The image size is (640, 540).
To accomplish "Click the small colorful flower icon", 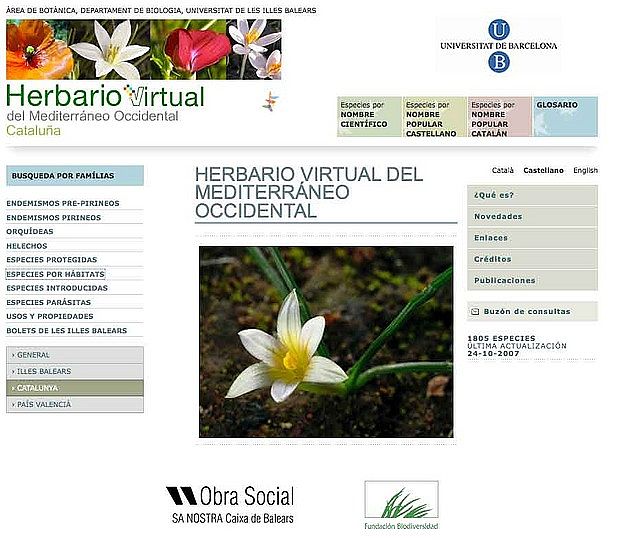I will tap(270, 100).
